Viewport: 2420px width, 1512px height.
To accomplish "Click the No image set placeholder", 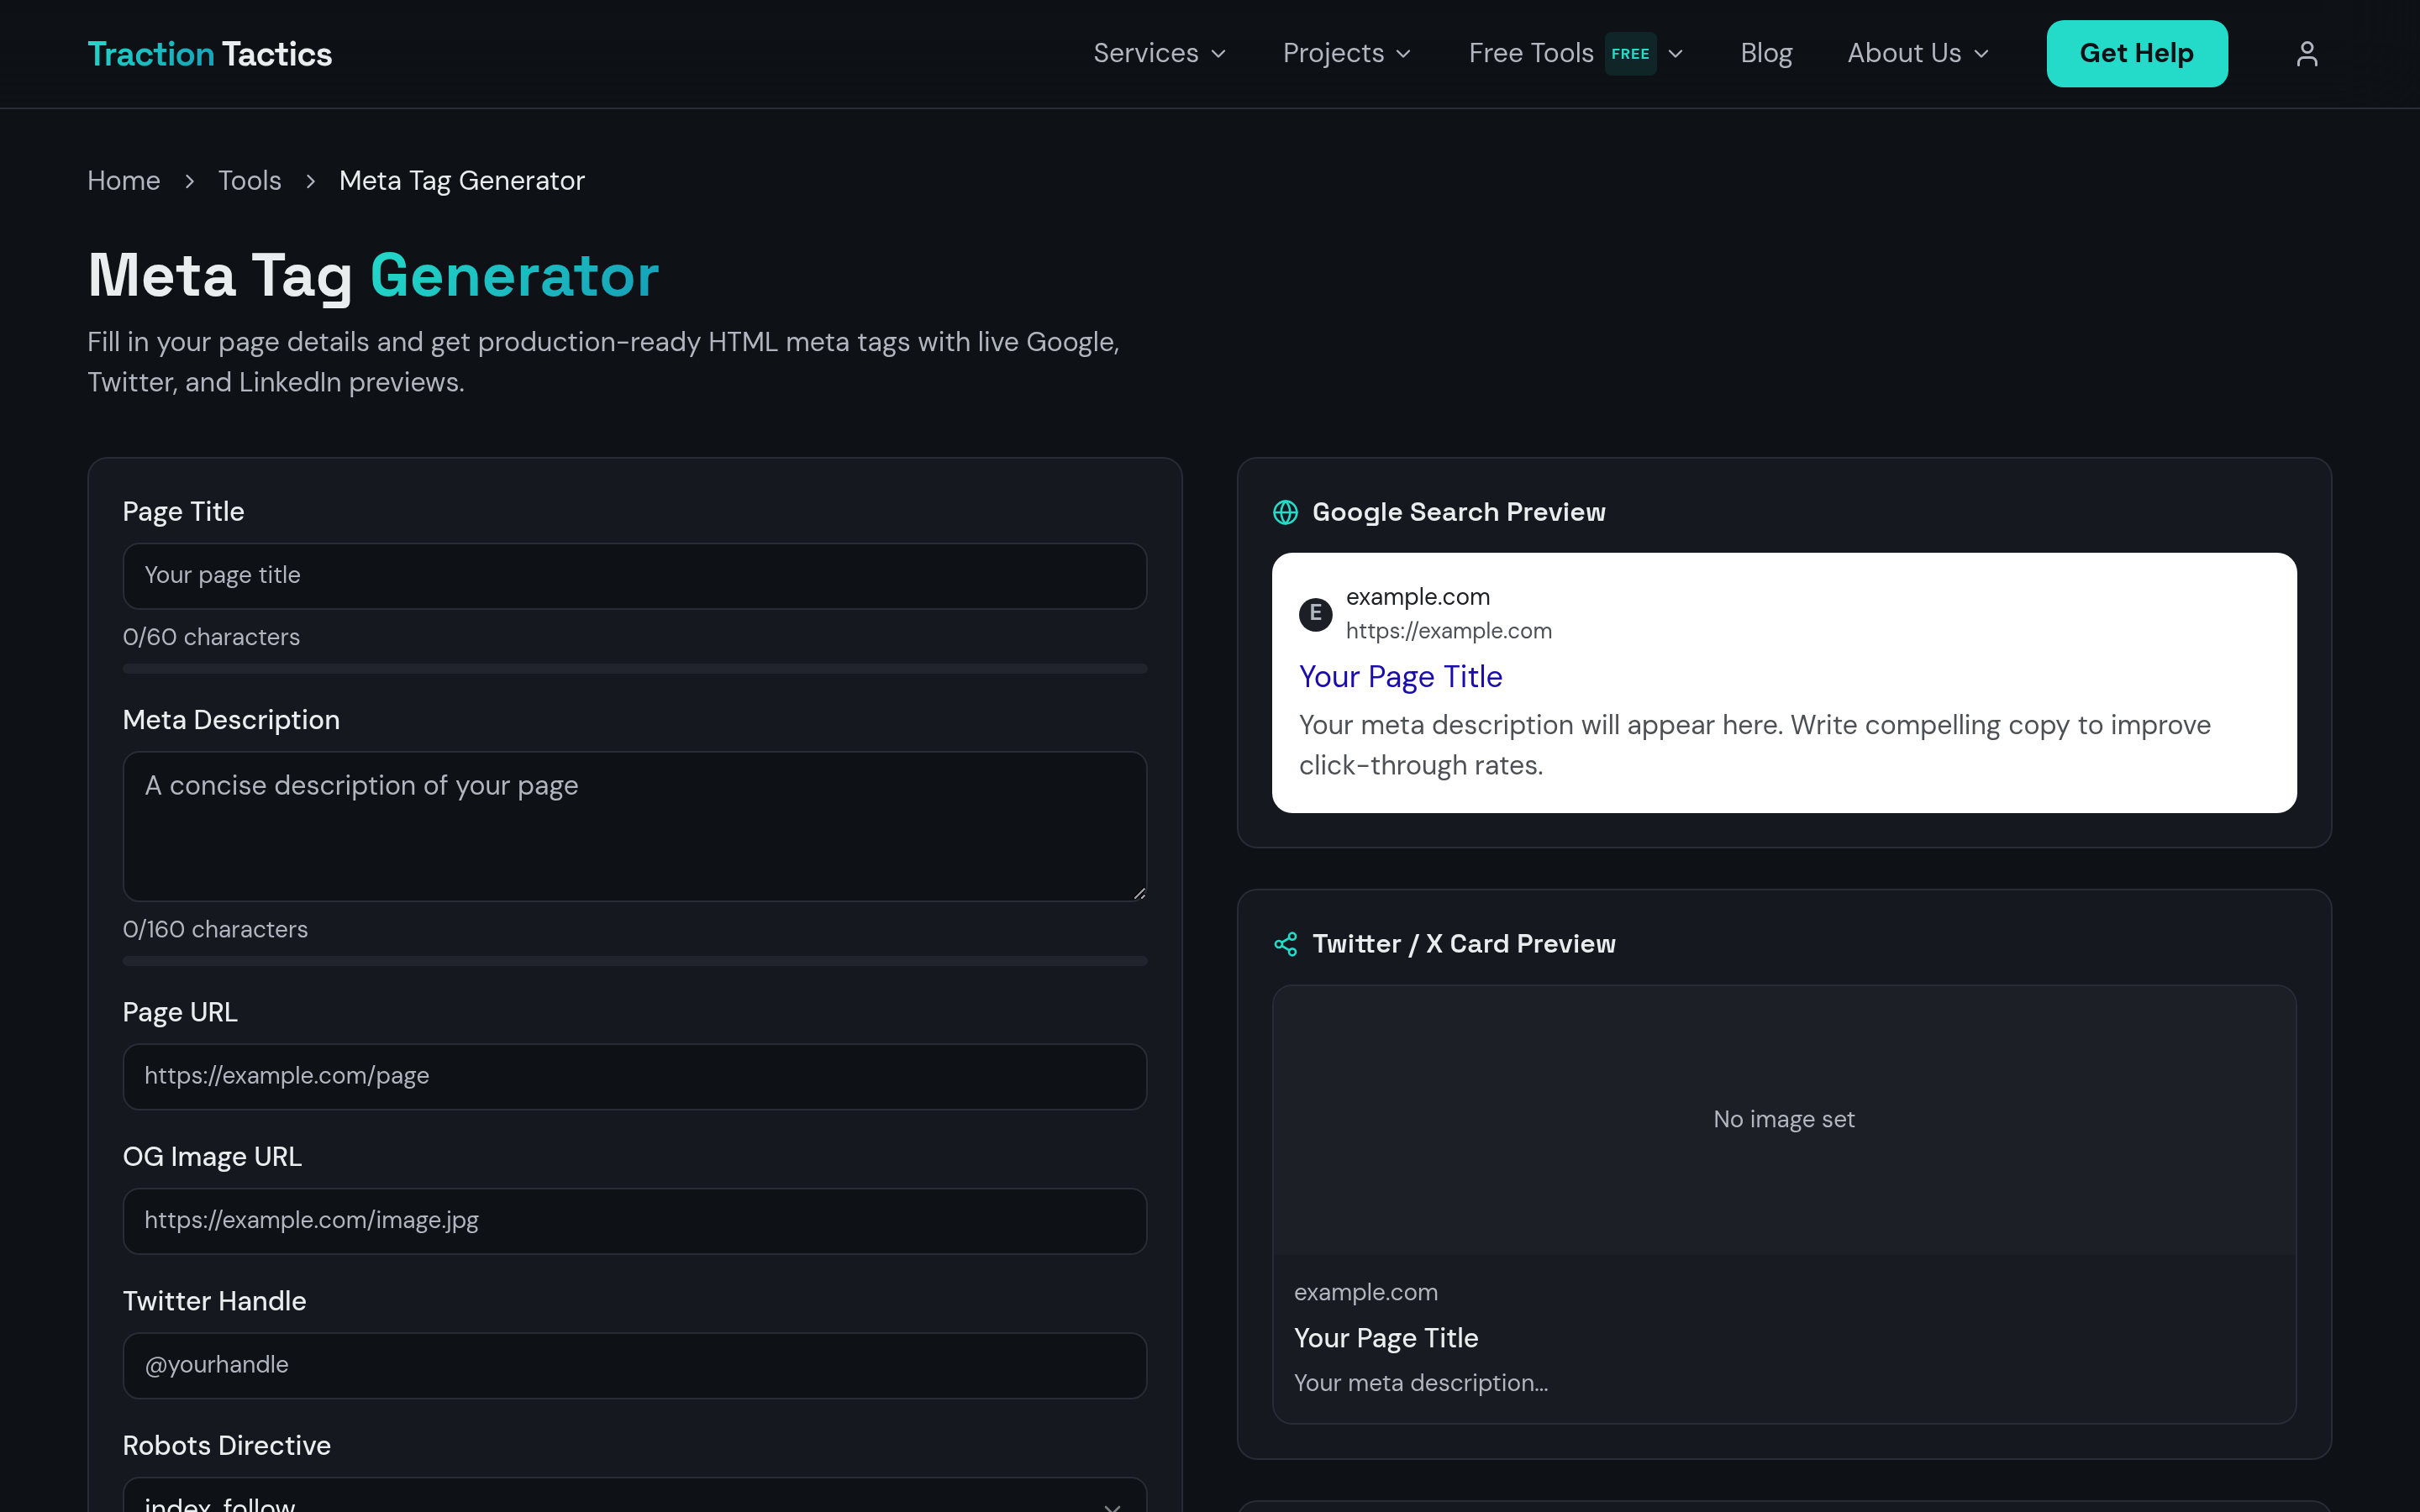I will 1784,1120.
